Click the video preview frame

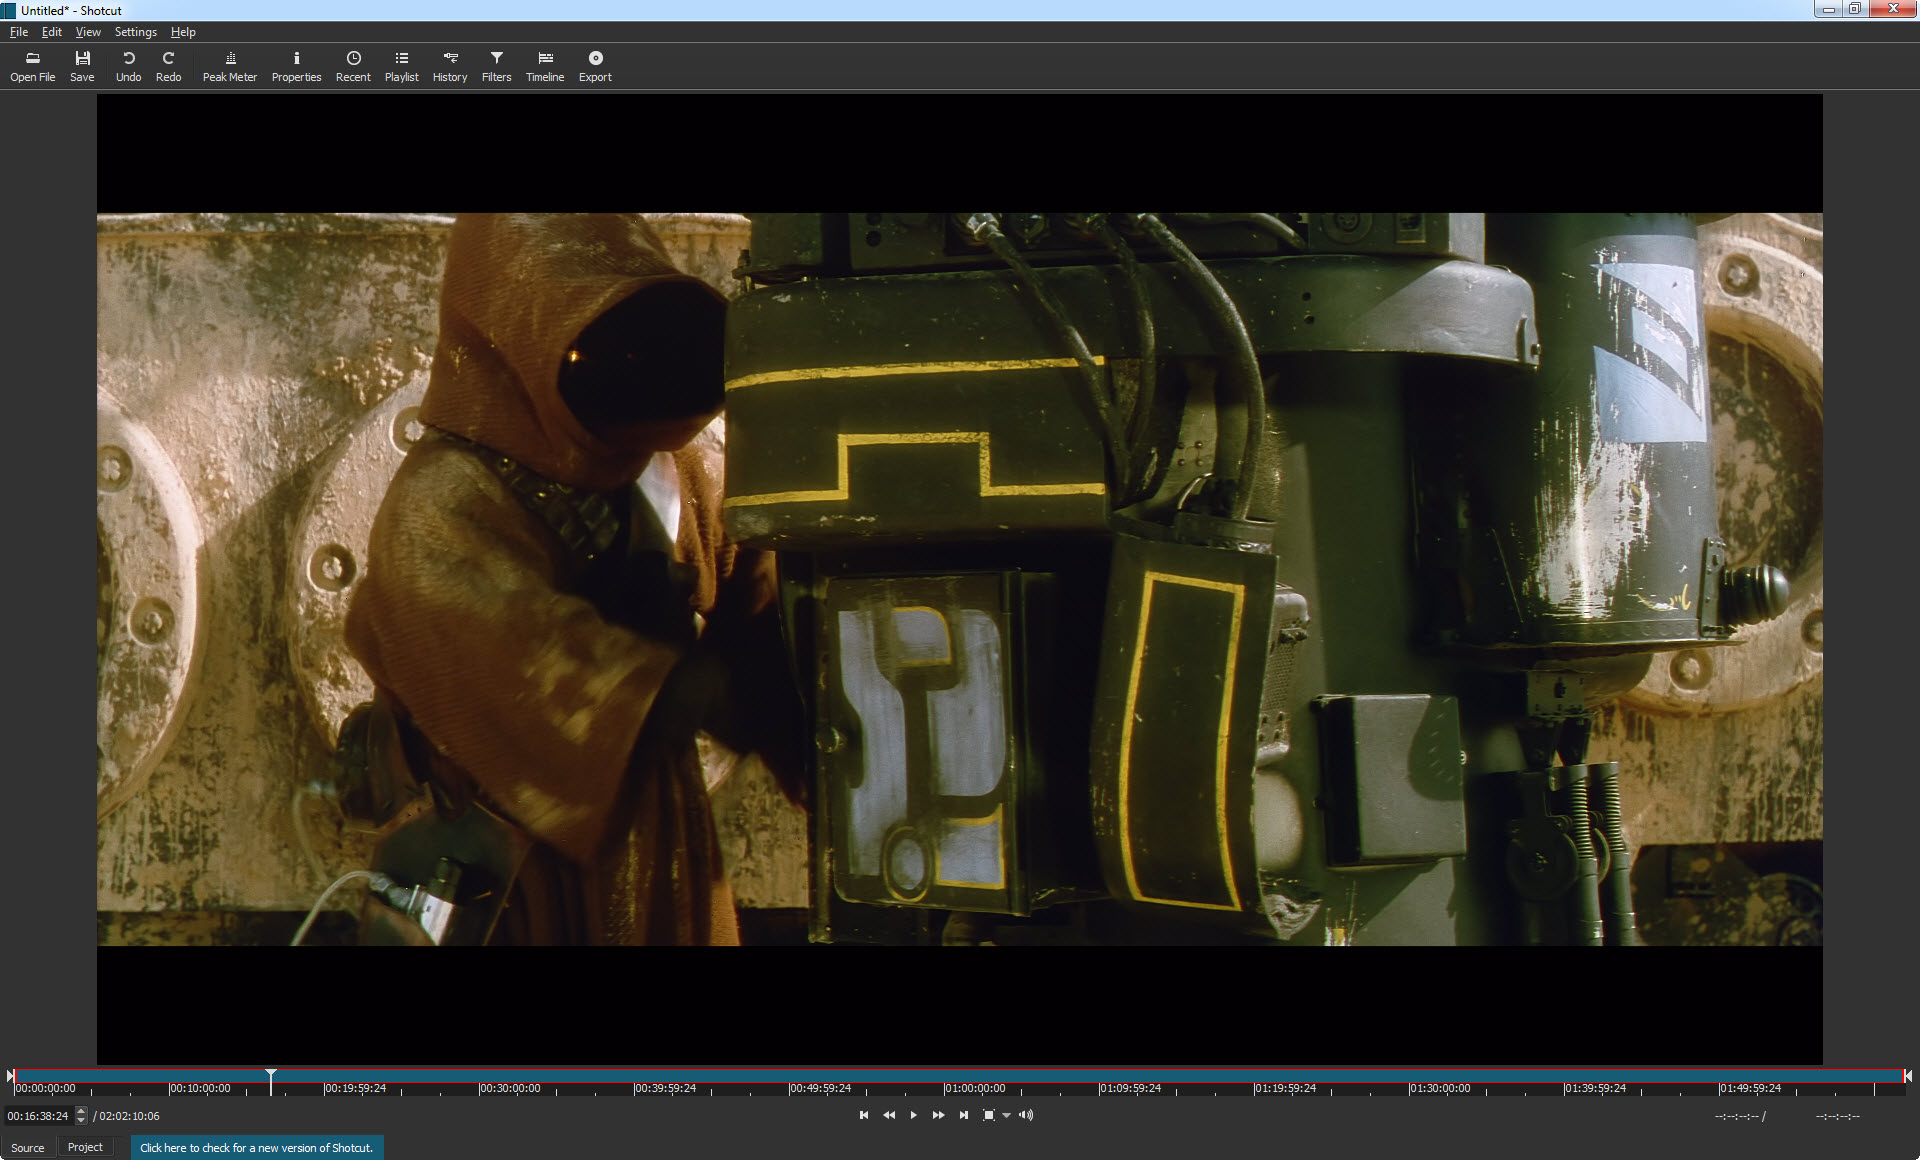pos(960,579)
